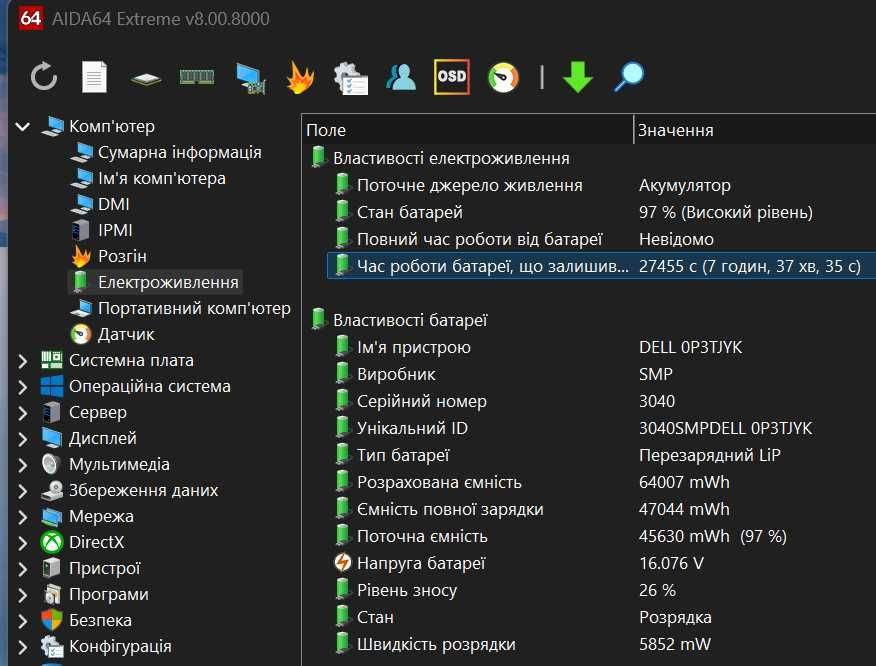
Task: Click the AIDA64 red 64 logo
Action: click(30, 18)
